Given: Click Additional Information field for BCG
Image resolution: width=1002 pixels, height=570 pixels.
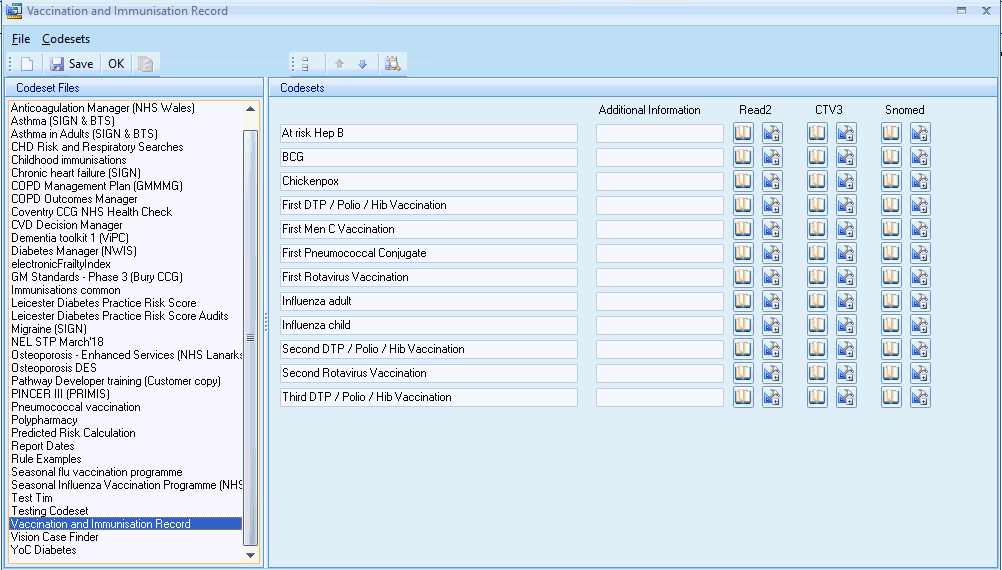Looking at the screenshot, I should (x=659, y=157).
